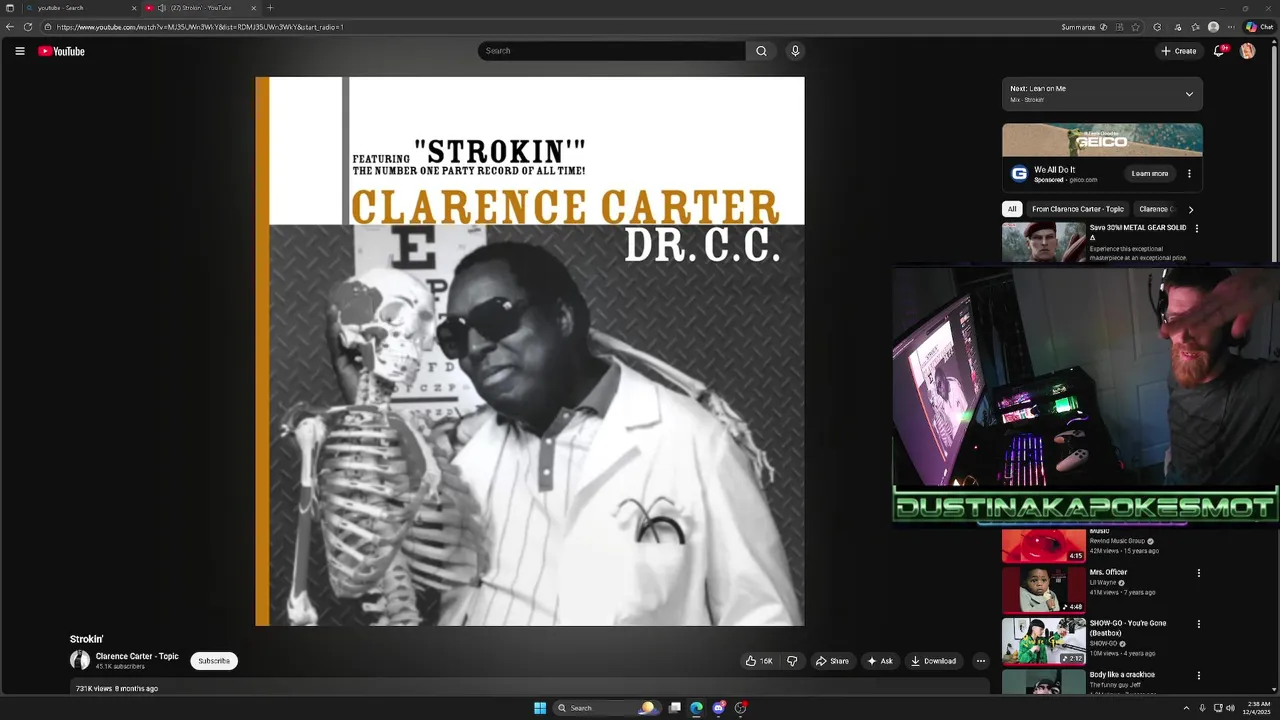This screenshot has height=720, width=1280.
Task: Open the GEICO ad banner image
Action: pyautogui.click(x=1102, y=140)
